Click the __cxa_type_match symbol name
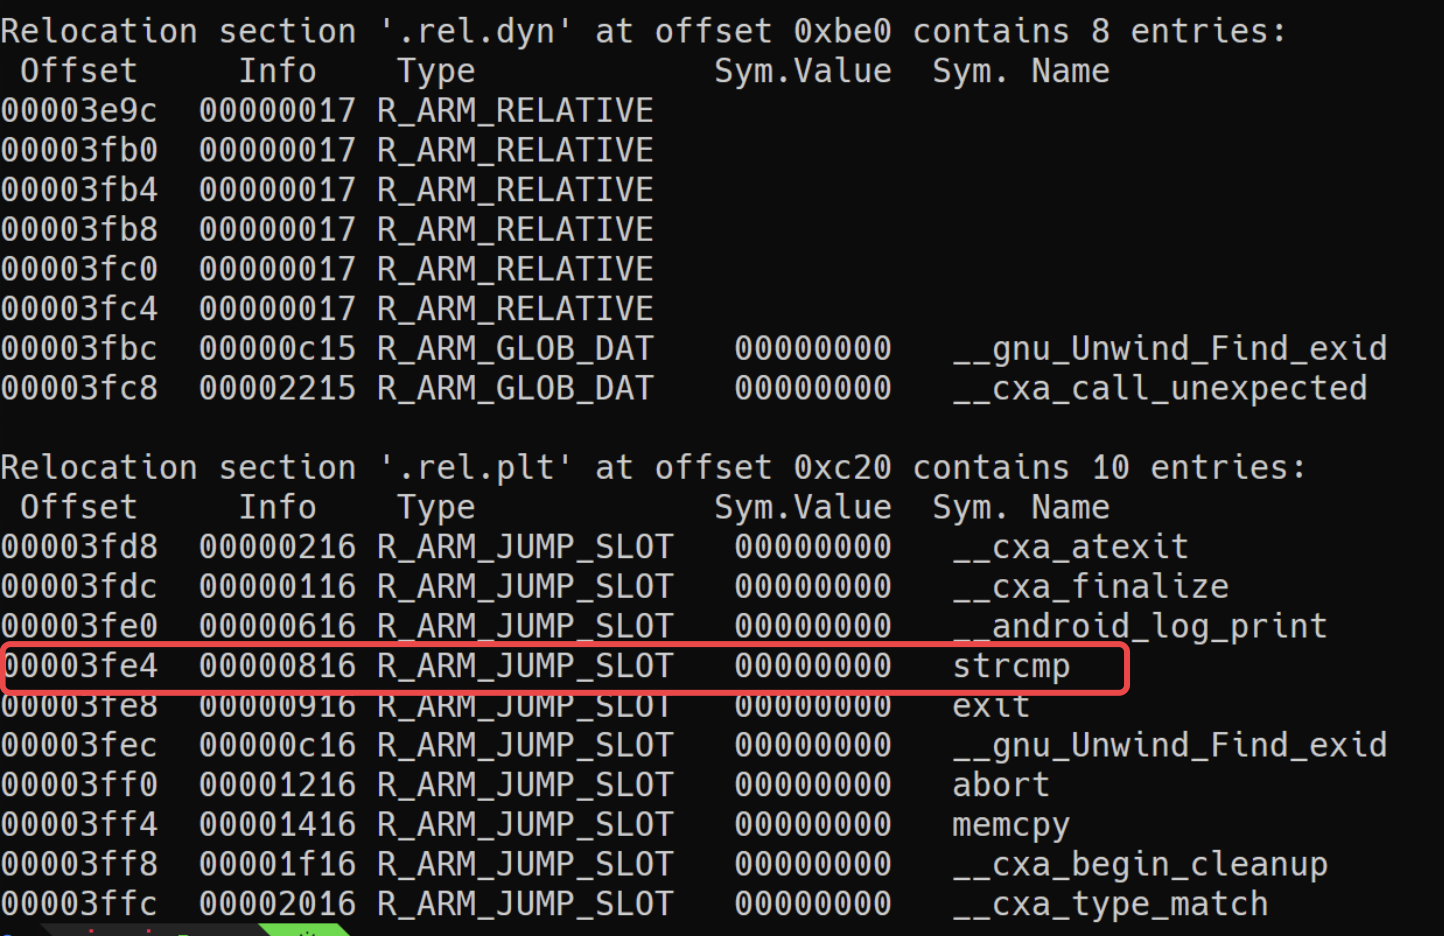The height and width of the screenshot is (936, 1444). [1110, 905]
